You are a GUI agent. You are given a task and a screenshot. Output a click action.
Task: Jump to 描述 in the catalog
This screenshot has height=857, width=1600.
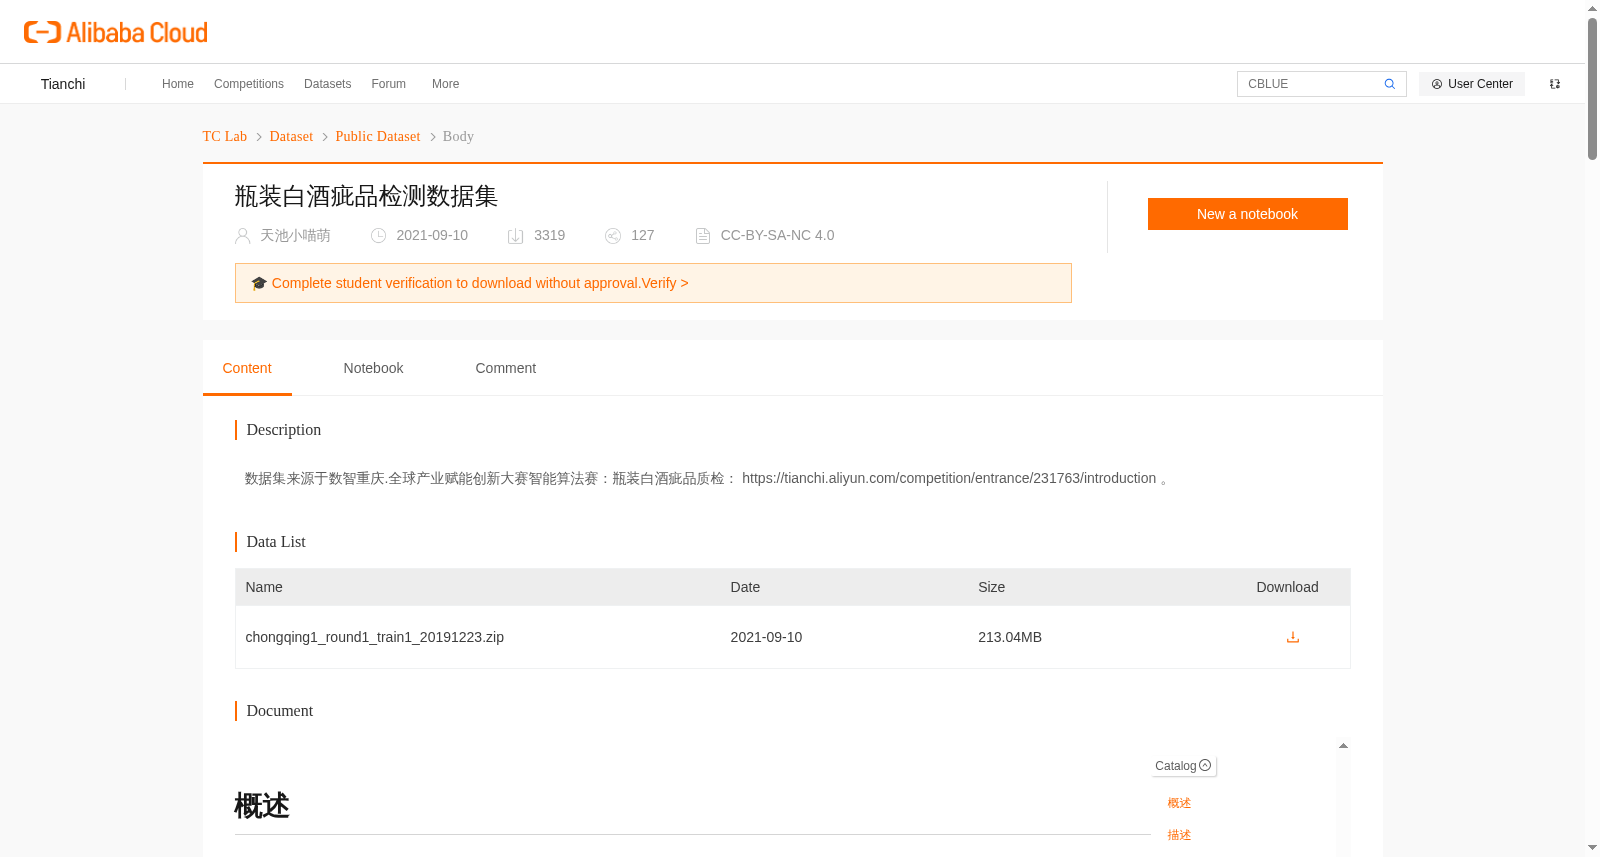1179,835
